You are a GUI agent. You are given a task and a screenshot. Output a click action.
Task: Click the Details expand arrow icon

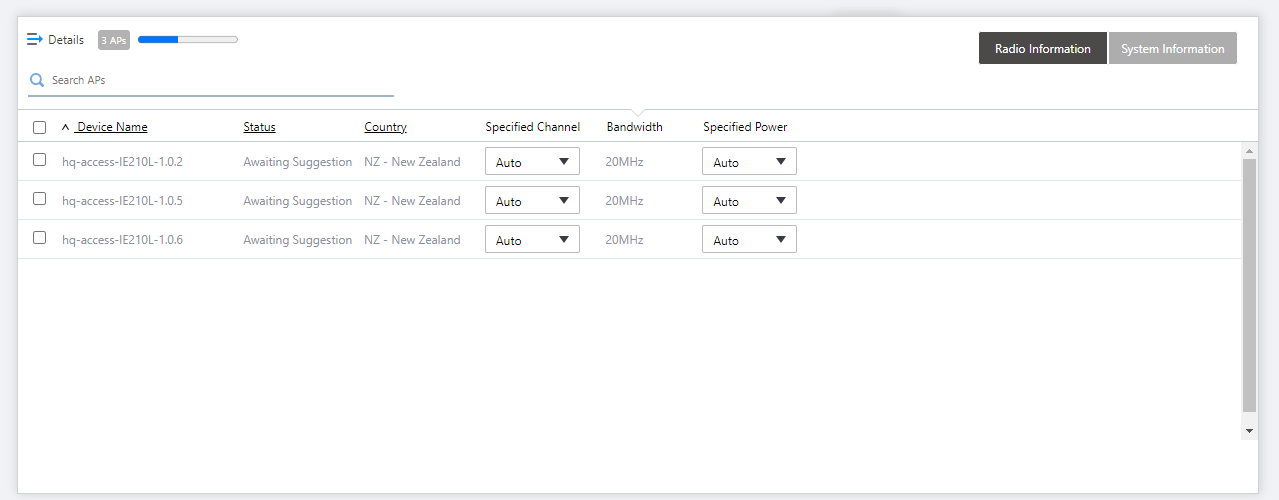click(34, 40)
